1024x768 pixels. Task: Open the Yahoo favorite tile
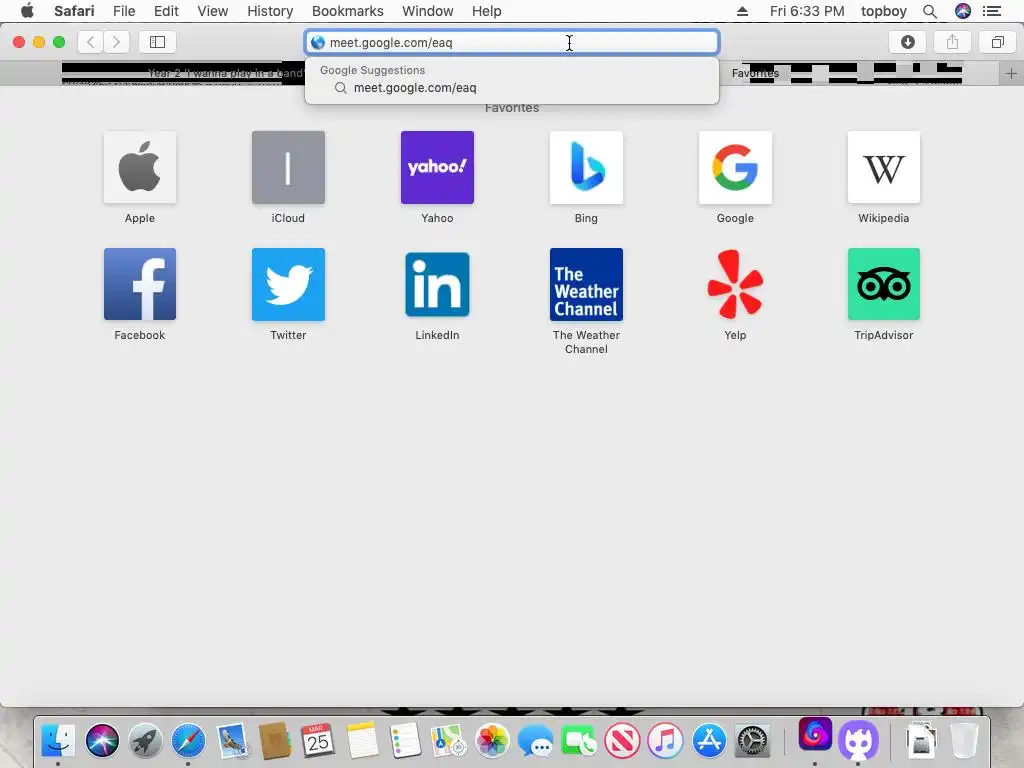coord(437,168)
